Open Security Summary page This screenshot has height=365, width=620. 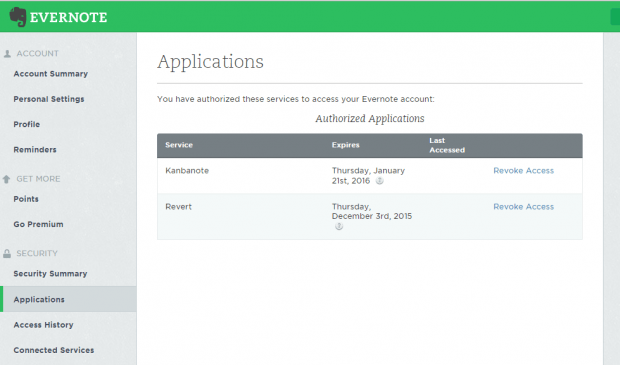click(50, 274)
